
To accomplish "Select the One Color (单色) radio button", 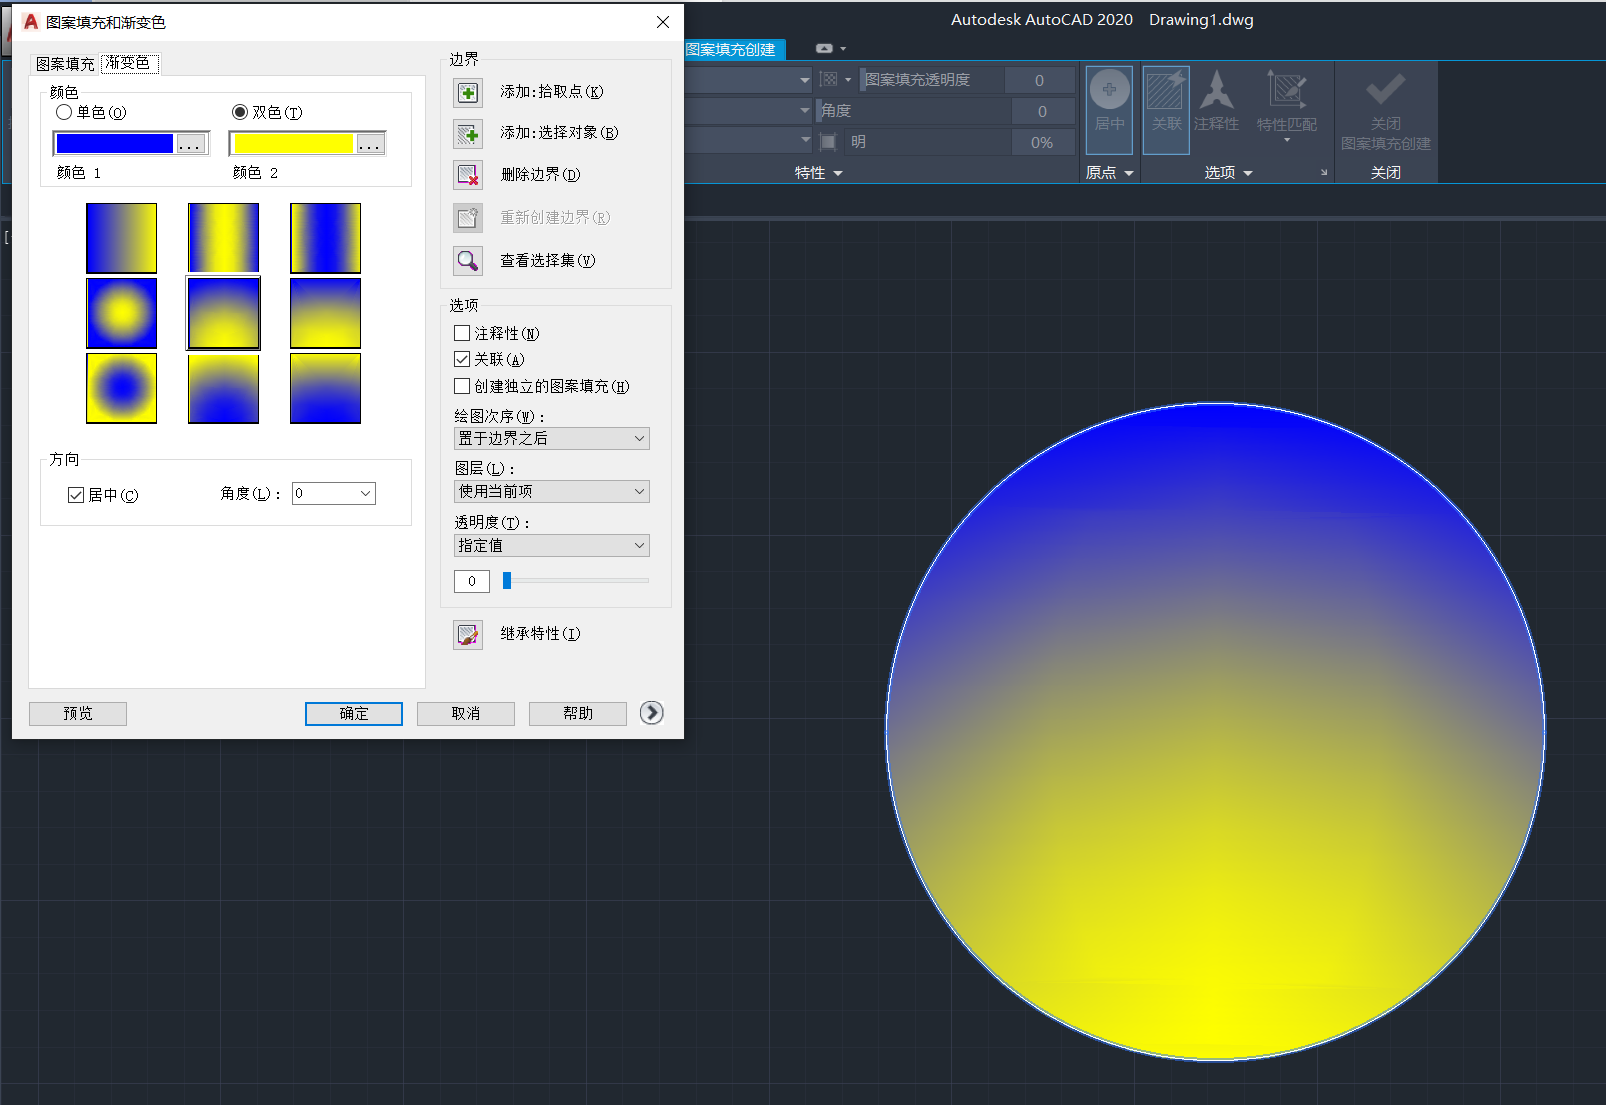I will pyautogui.click(x=65, y=113).
